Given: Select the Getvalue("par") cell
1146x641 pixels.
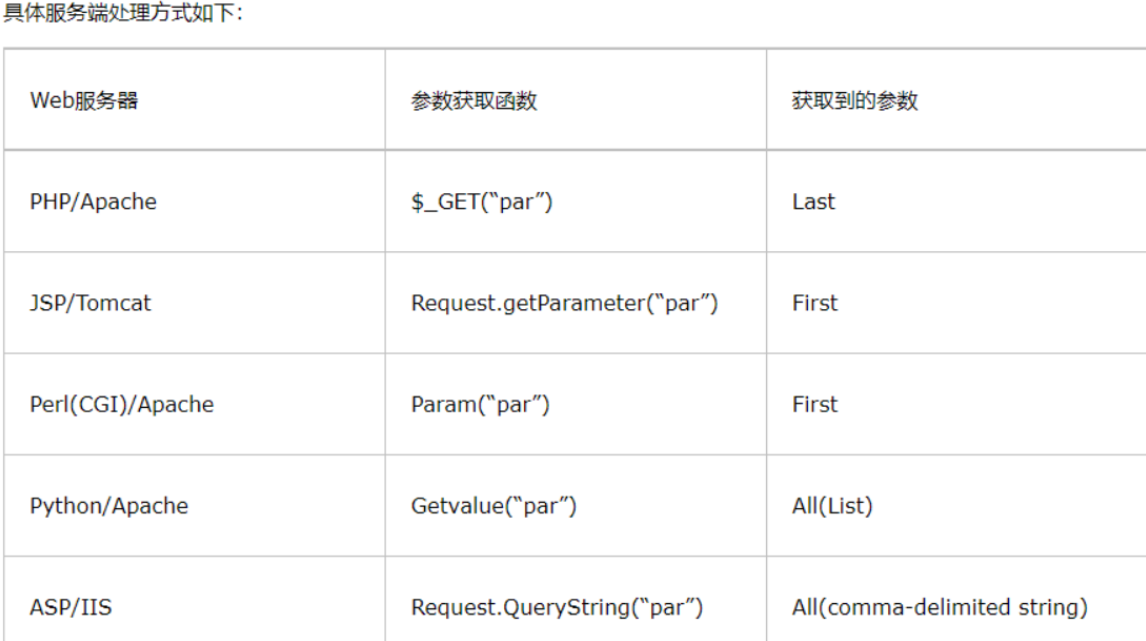Looking at the screenshot, I should pos(576,506).
